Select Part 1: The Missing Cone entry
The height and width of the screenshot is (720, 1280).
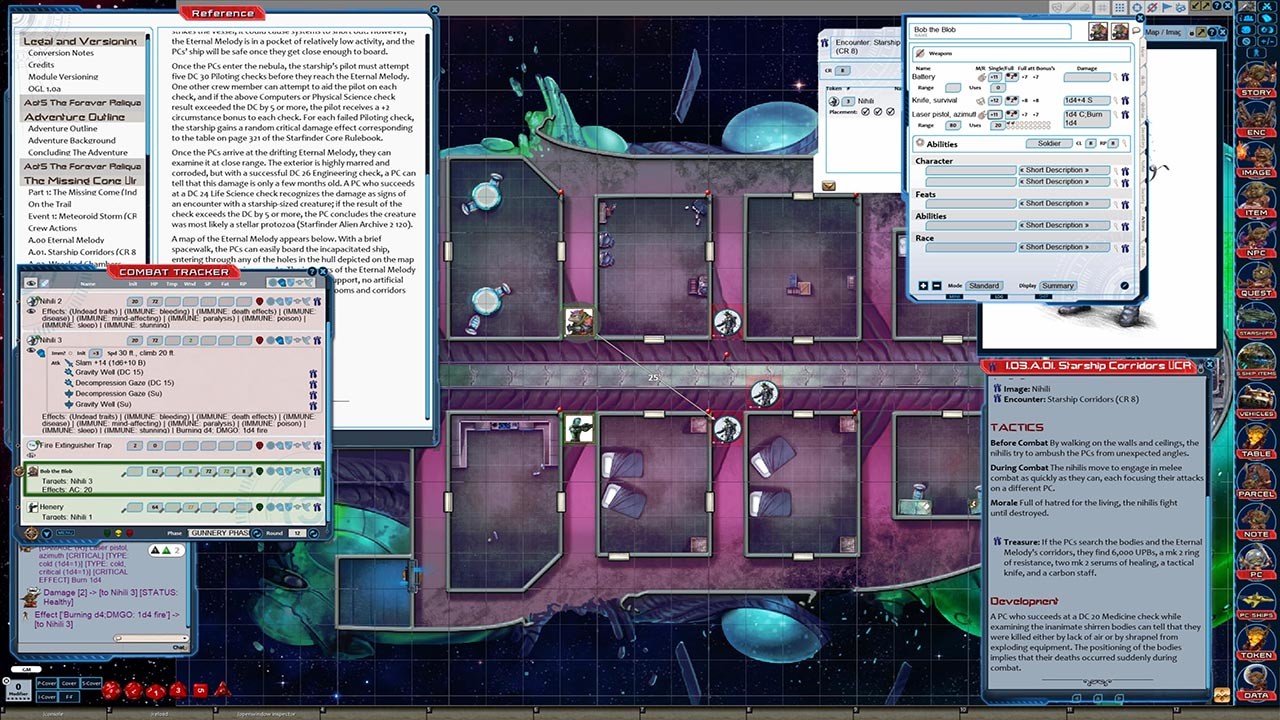[x=82, y=192]
